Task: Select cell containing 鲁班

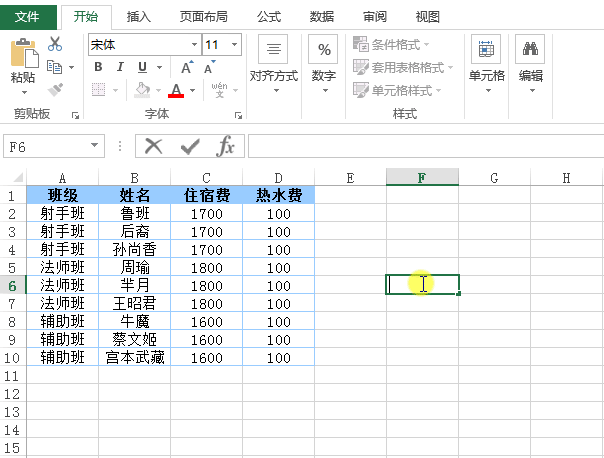Action: [134, 213]
